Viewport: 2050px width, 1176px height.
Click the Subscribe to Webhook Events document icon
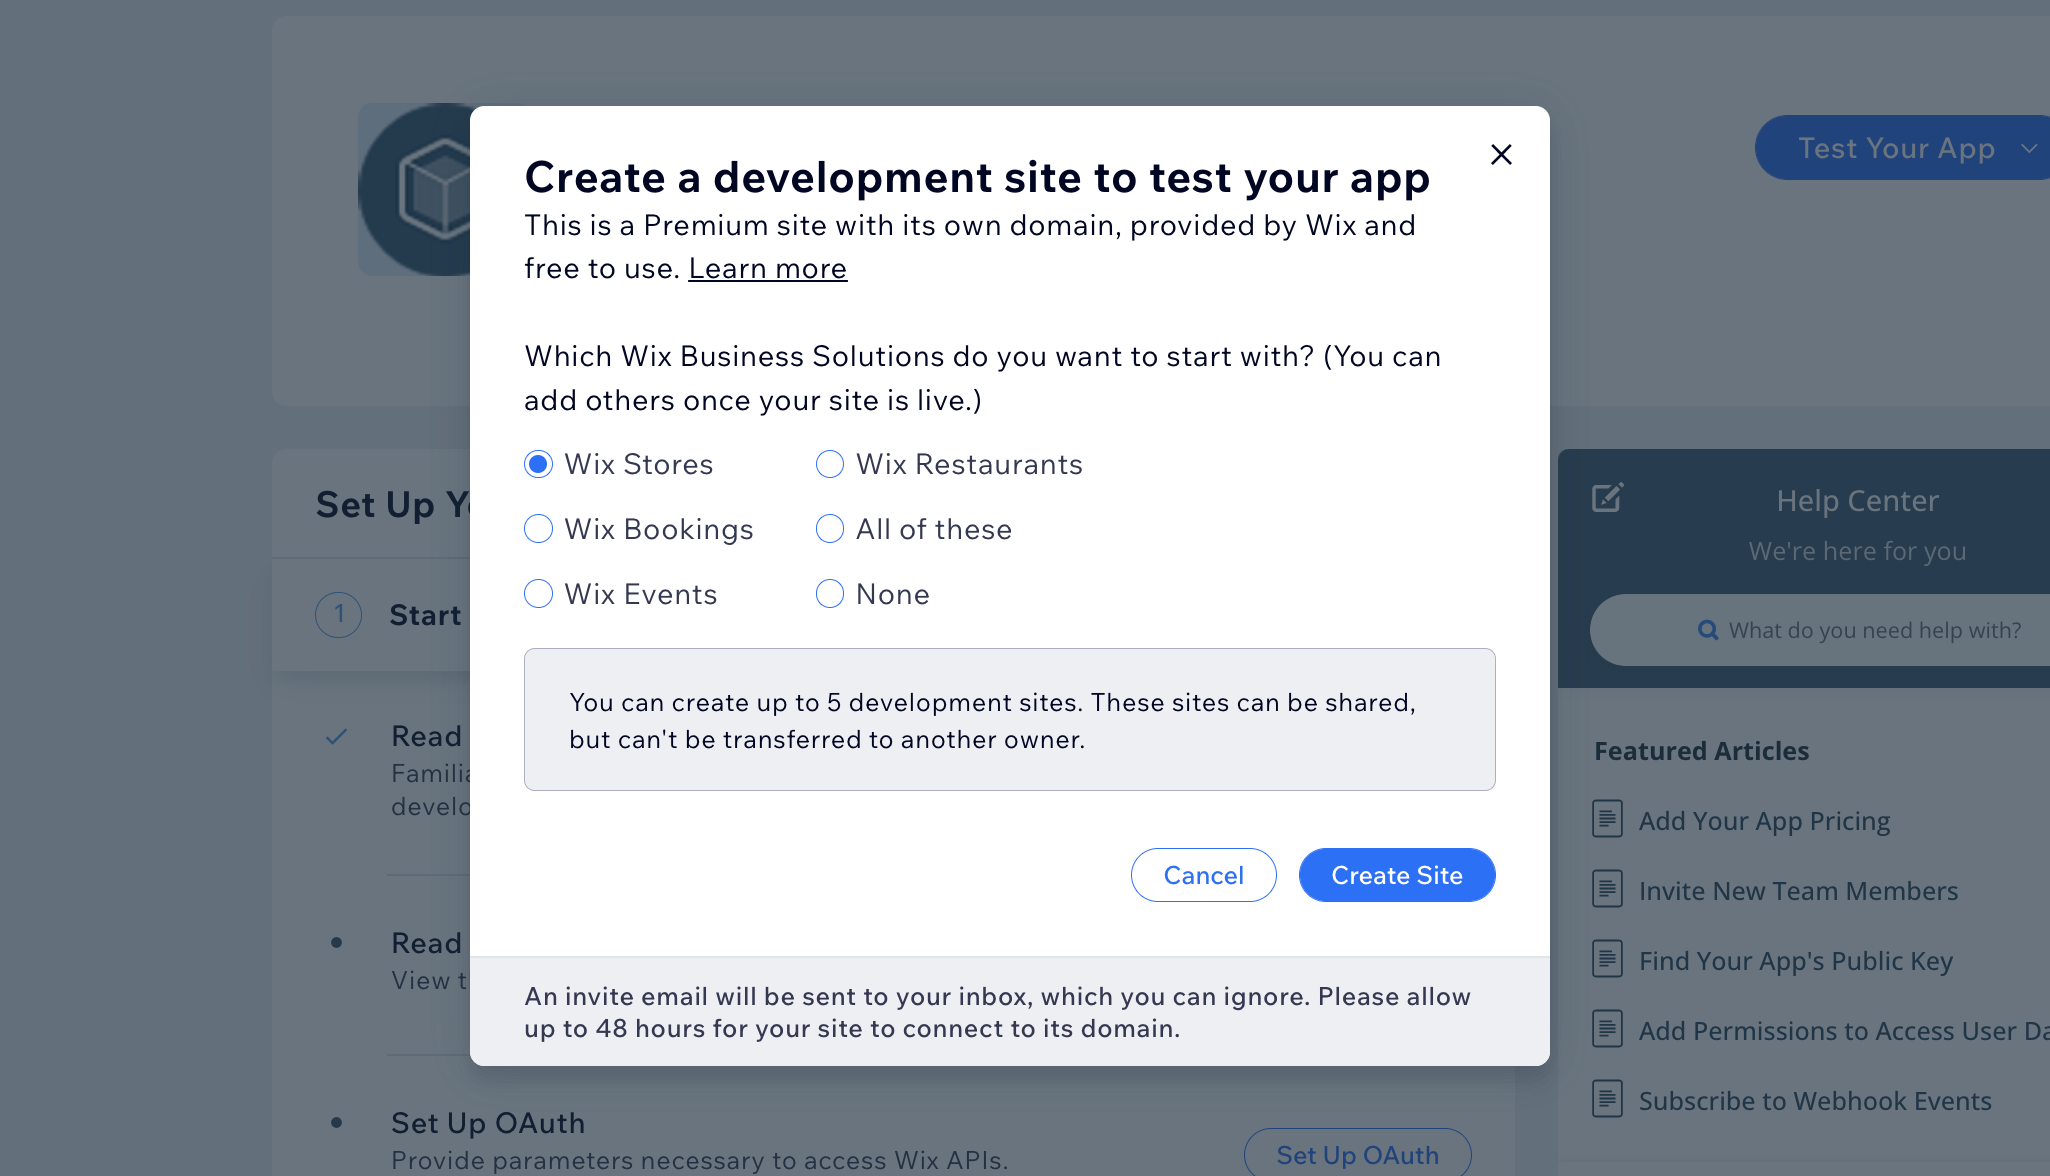(1607, 1099)
